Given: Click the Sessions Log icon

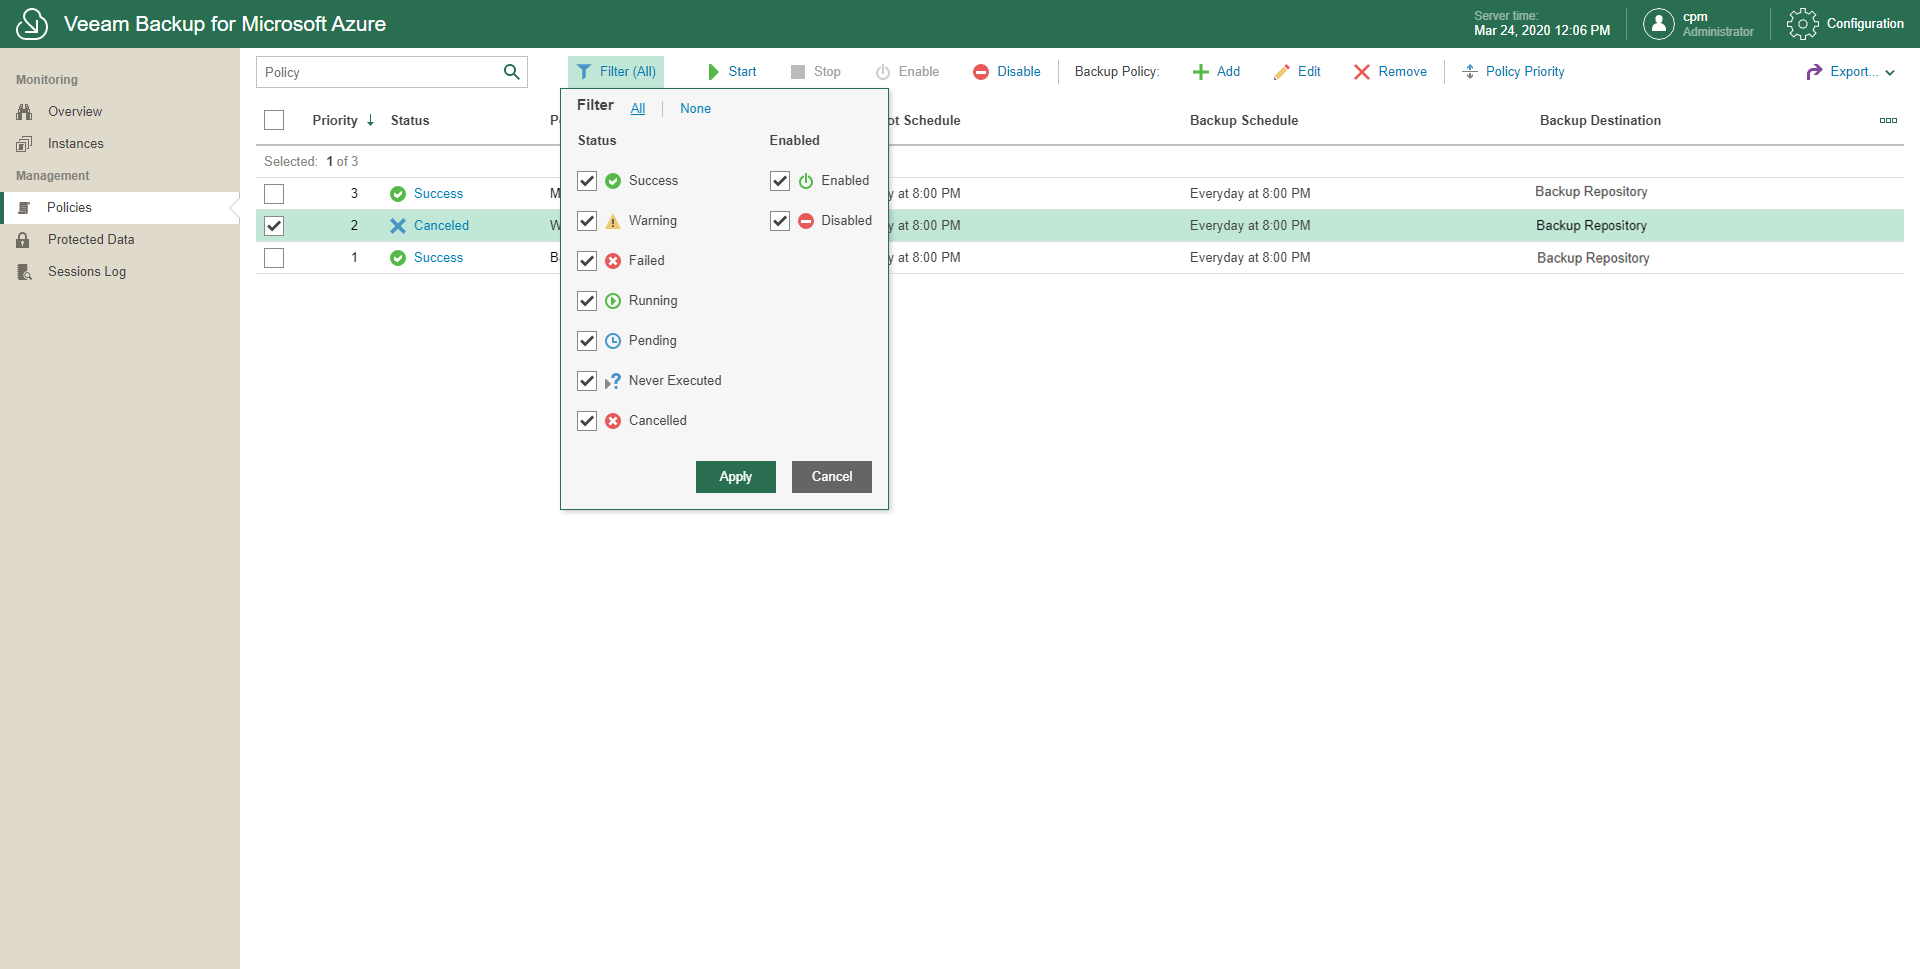Looking at the screenshot, I should (24, 272).
